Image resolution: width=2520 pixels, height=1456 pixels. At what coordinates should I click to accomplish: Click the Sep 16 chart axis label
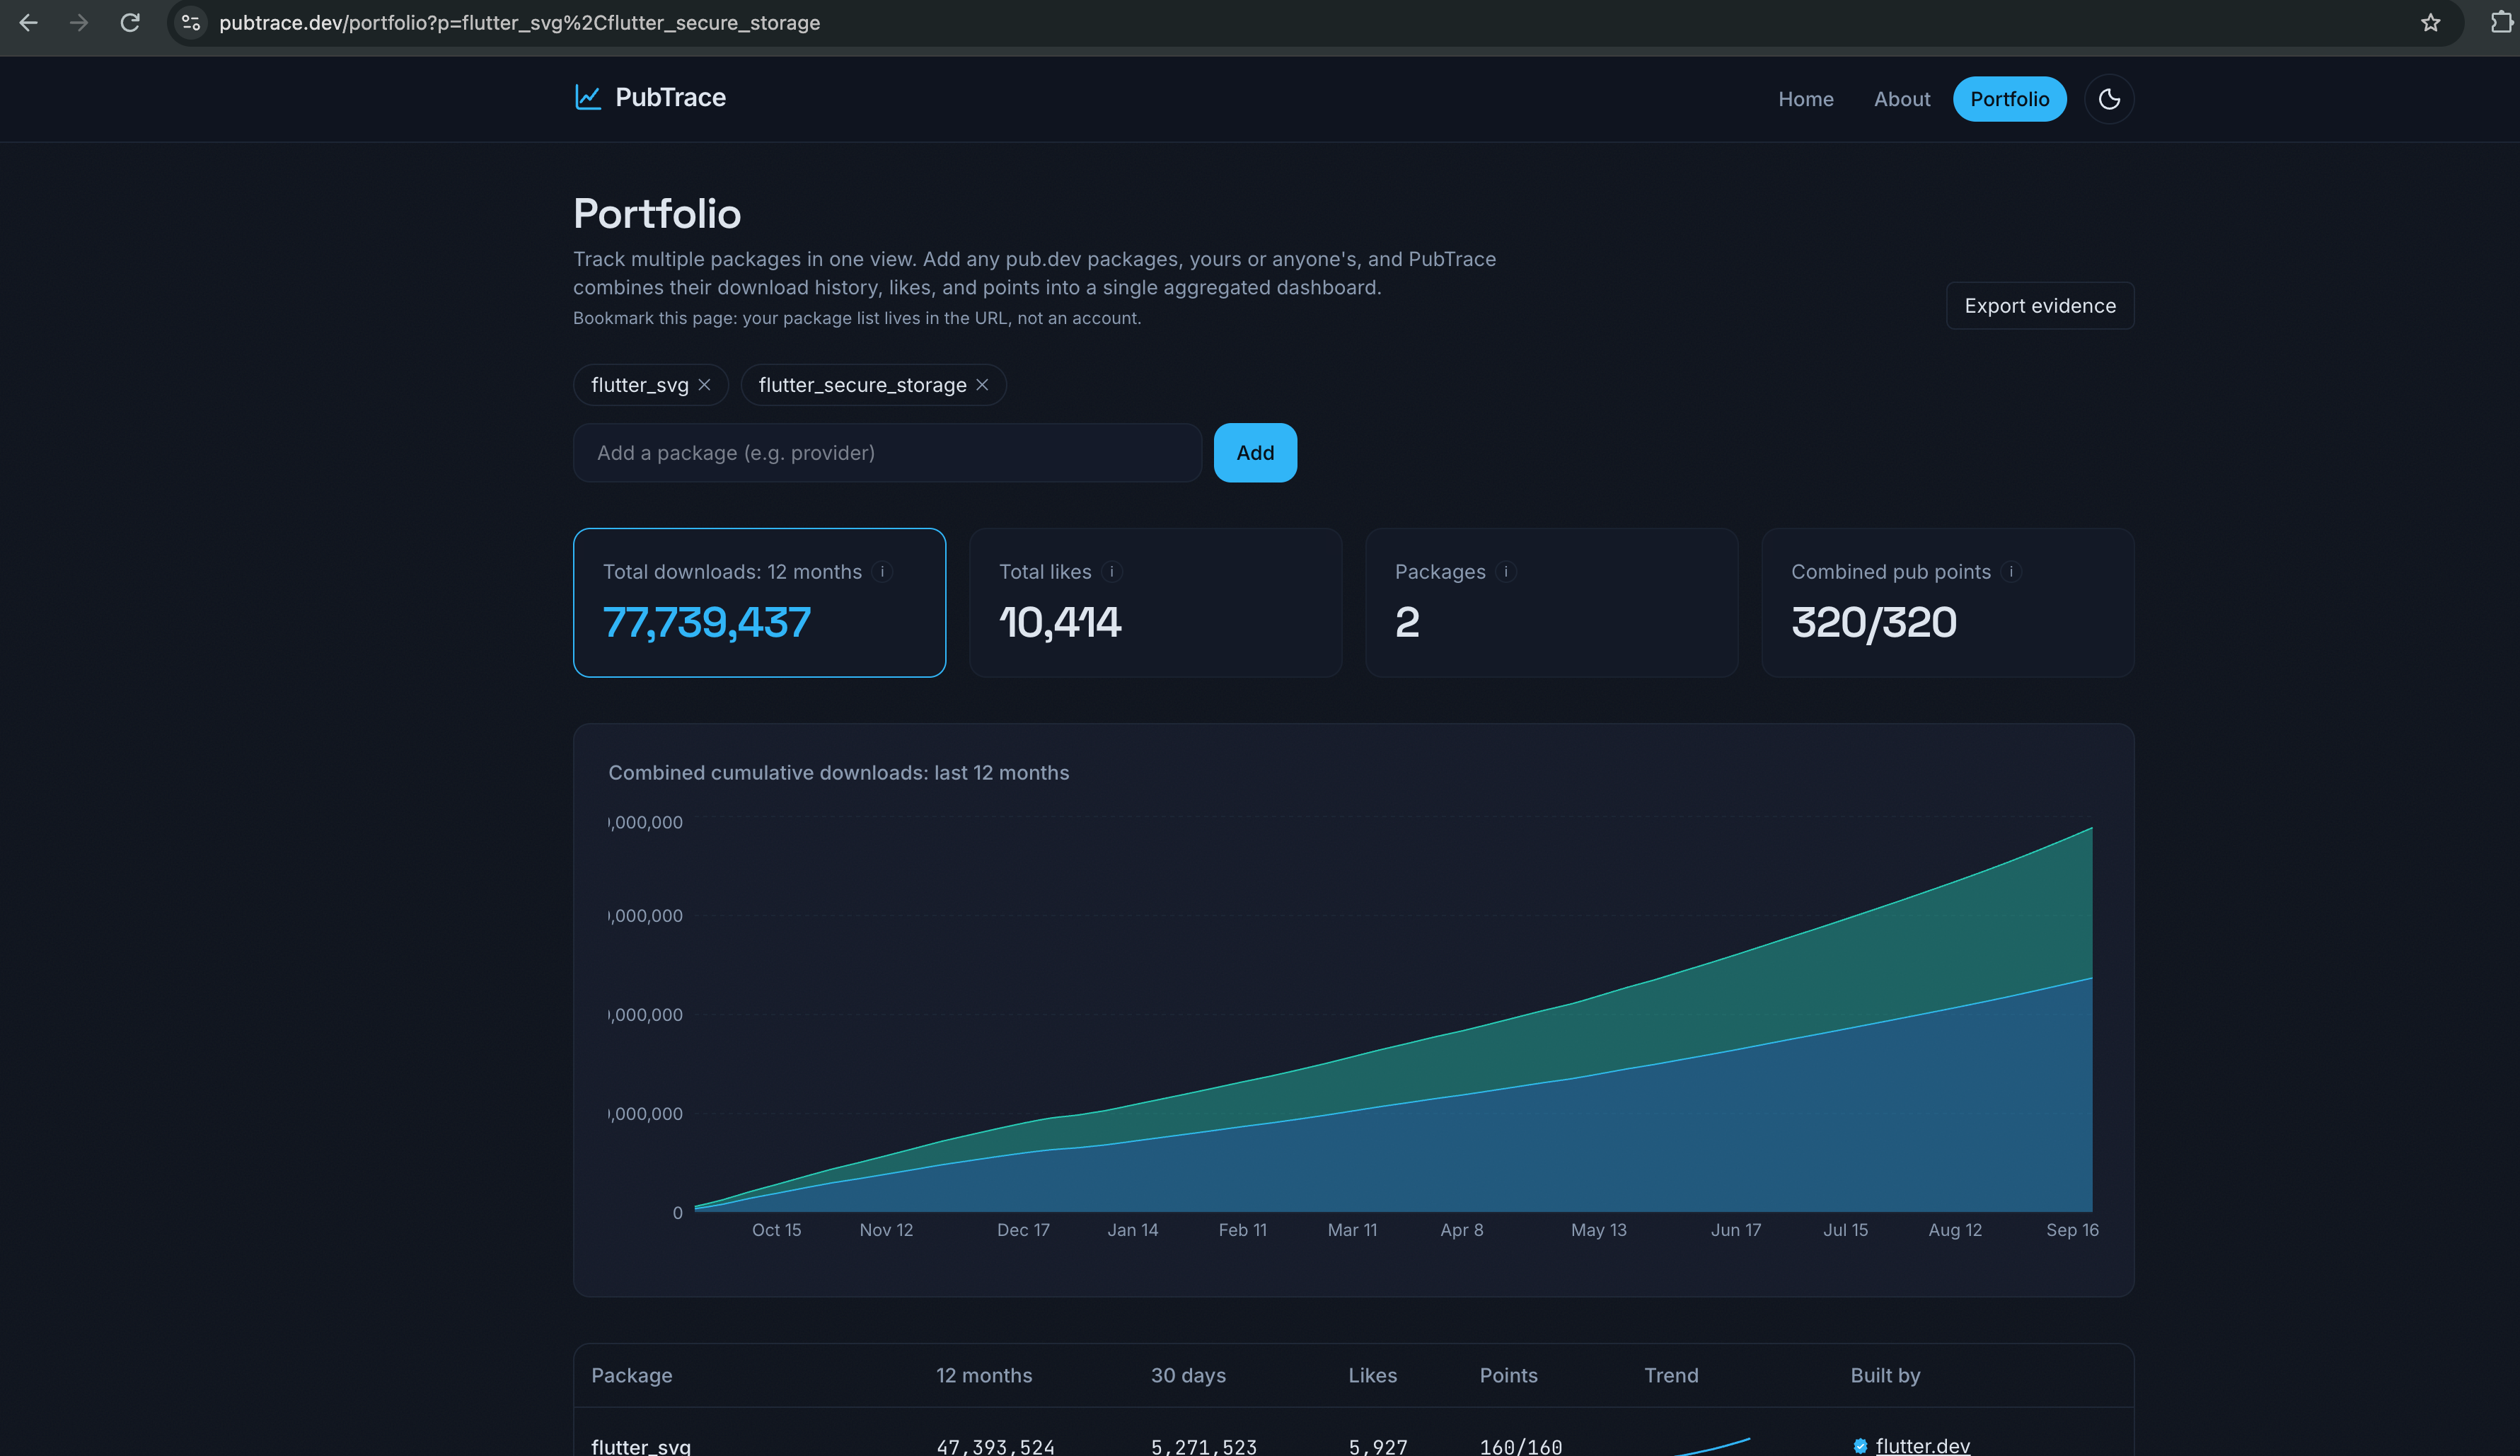[x=2072, y=1230]
